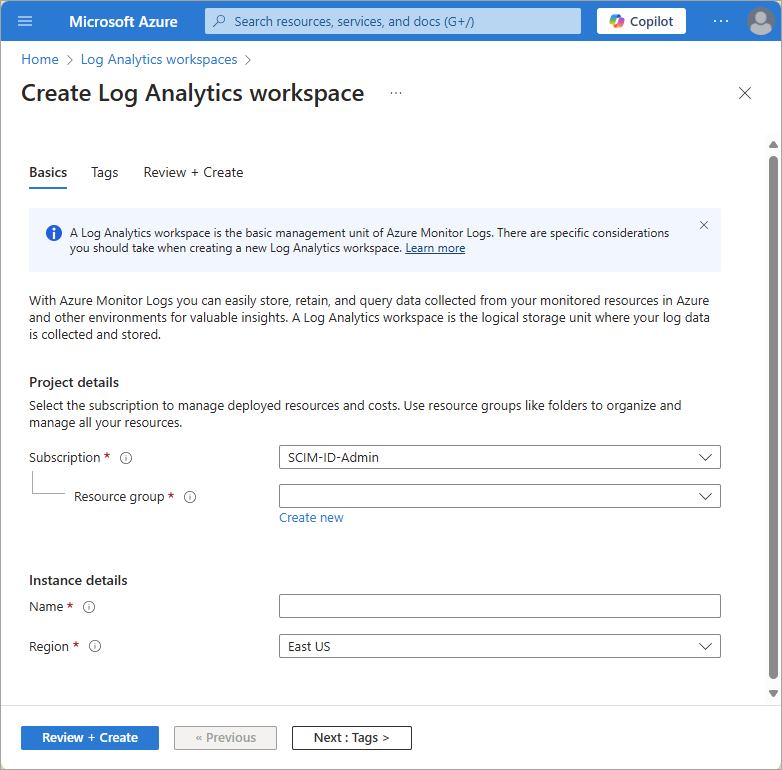Viewport: 782px width, 770px height.
Task: Click the Create new resource group link
Action: 311,518
